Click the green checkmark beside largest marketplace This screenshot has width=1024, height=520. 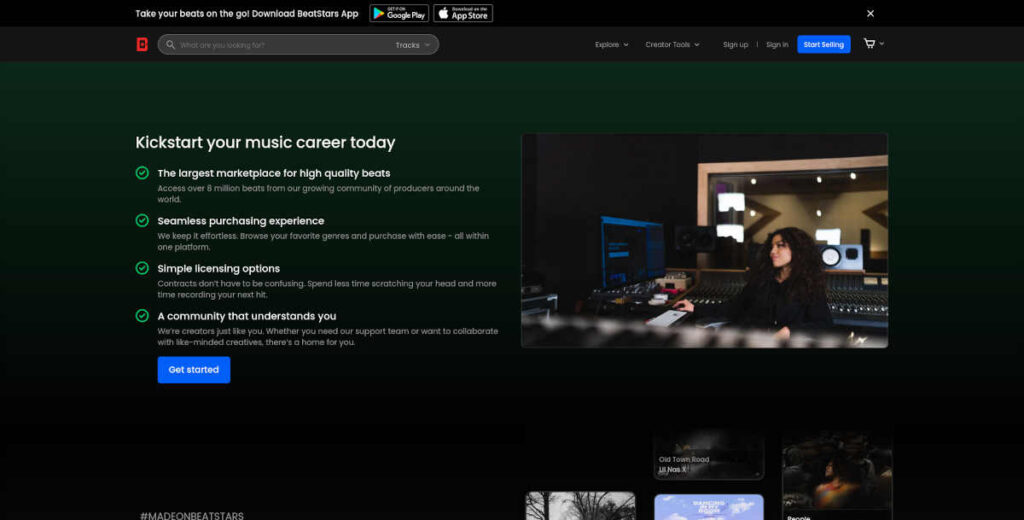142,172
